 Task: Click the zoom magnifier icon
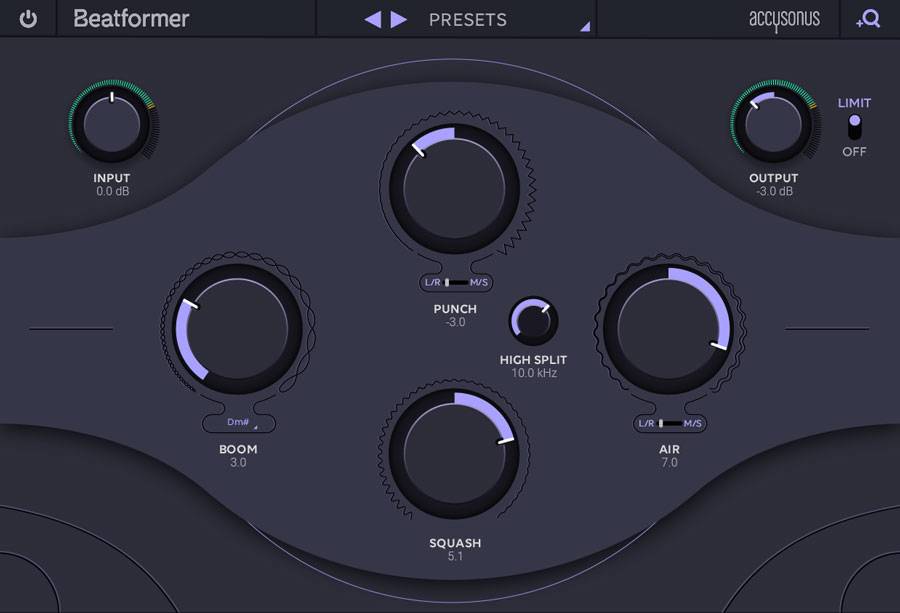(x=868, y=19)
